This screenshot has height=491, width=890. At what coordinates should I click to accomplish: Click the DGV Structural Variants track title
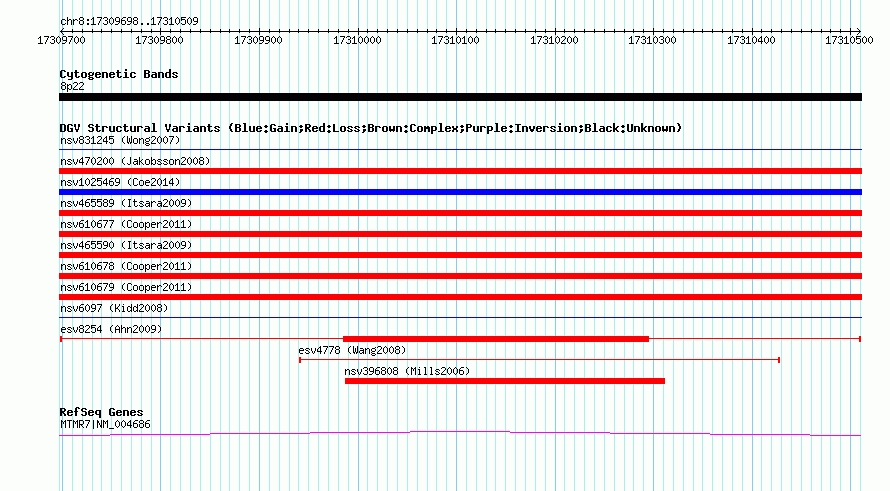click(371, 128)
